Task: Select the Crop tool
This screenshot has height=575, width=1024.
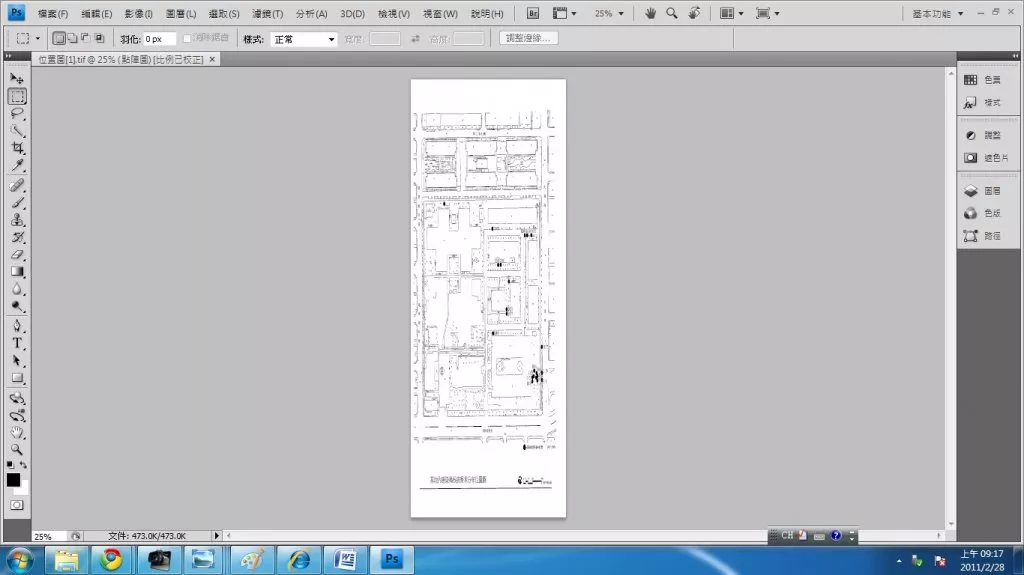Action: 17,148
